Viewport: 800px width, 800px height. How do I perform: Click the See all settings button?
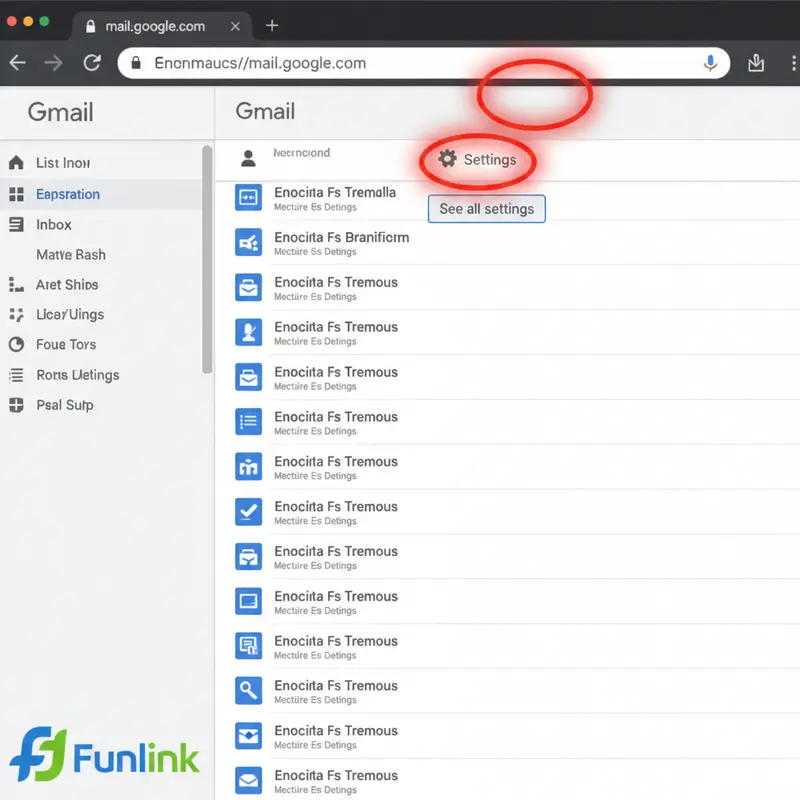pos(486,209)
